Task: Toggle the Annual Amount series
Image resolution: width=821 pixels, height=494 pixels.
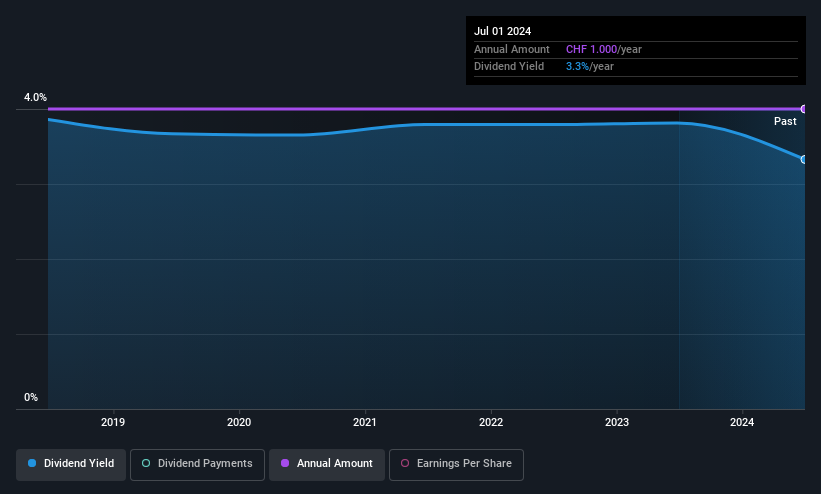Action: coord(327,464)
